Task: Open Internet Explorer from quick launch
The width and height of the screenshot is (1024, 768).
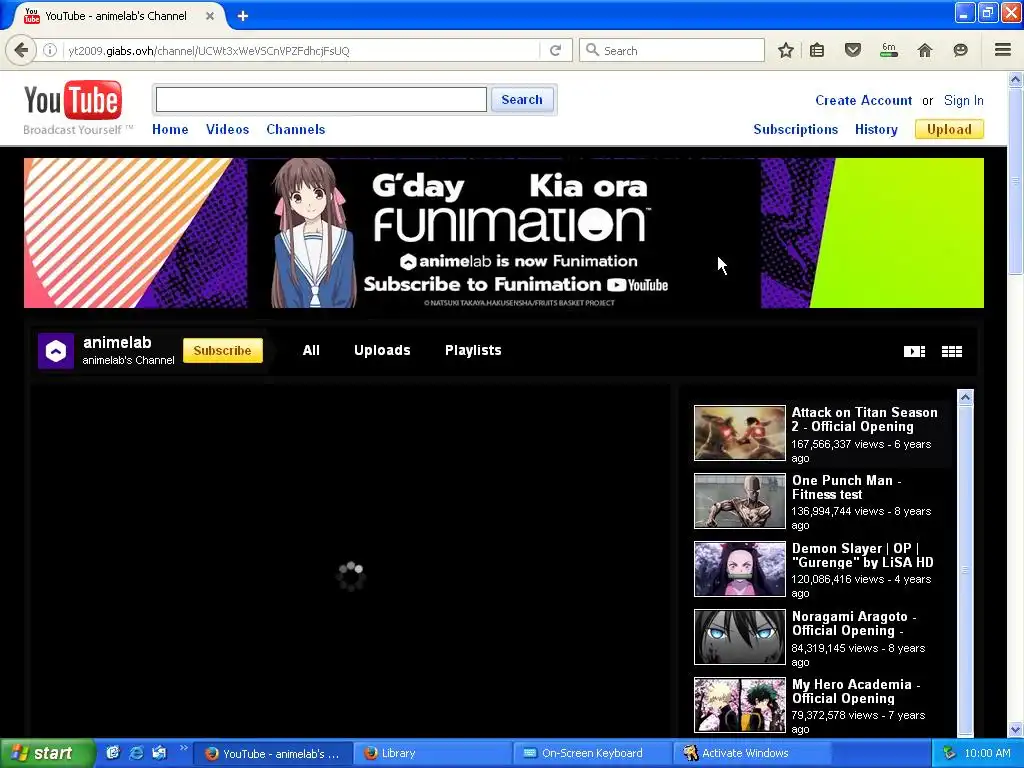Action: pyautogui.click(x=136, y=753)
